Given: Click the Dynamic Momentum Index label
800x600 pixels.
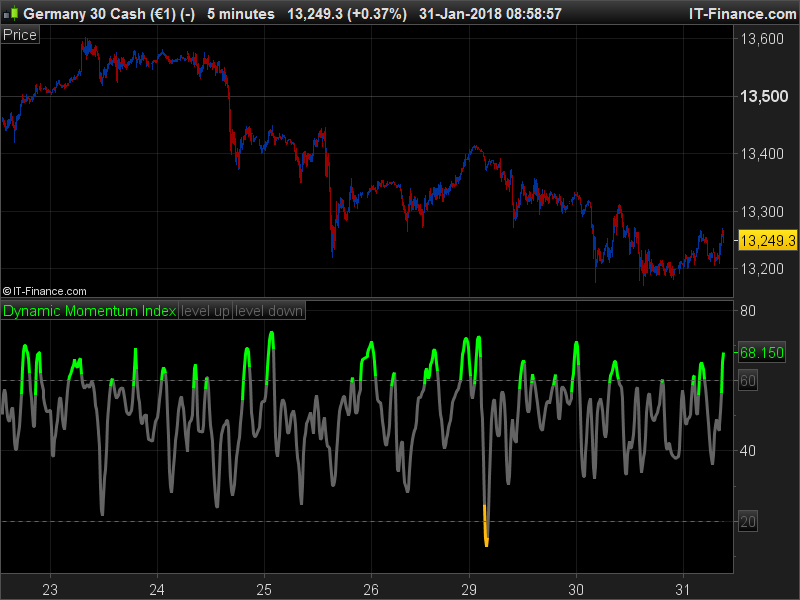Looking at the screenshot, I should coord(89,311).
